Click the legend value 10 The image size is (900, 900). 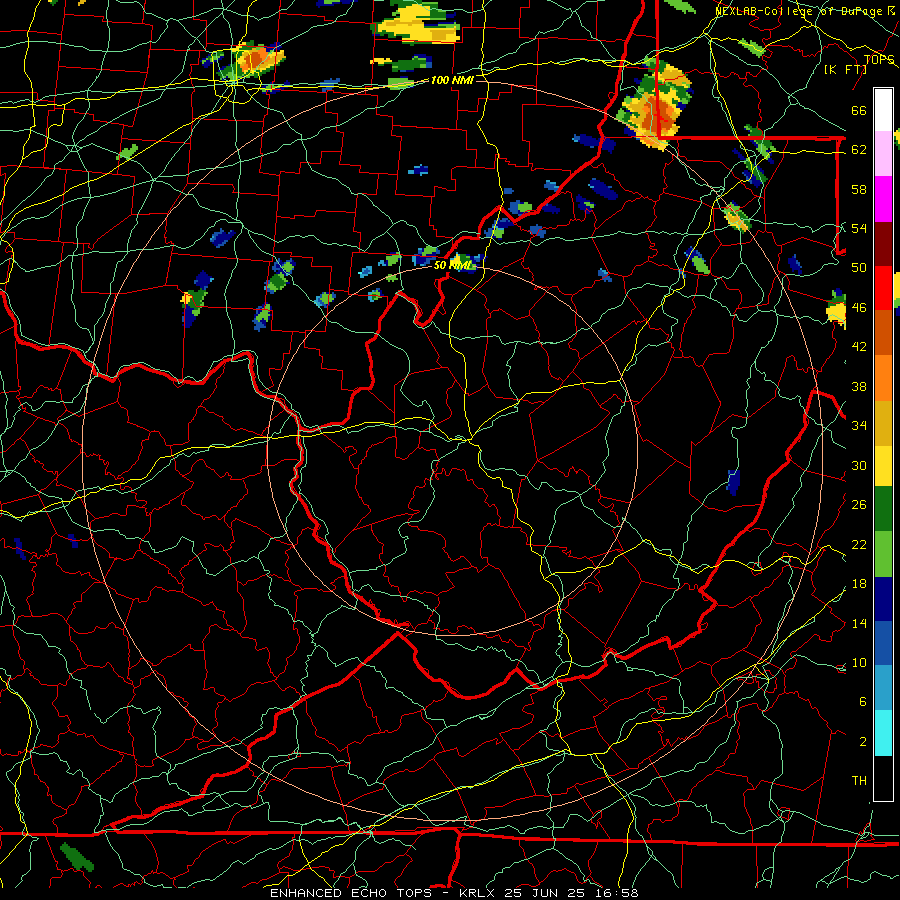coord(859,662)
